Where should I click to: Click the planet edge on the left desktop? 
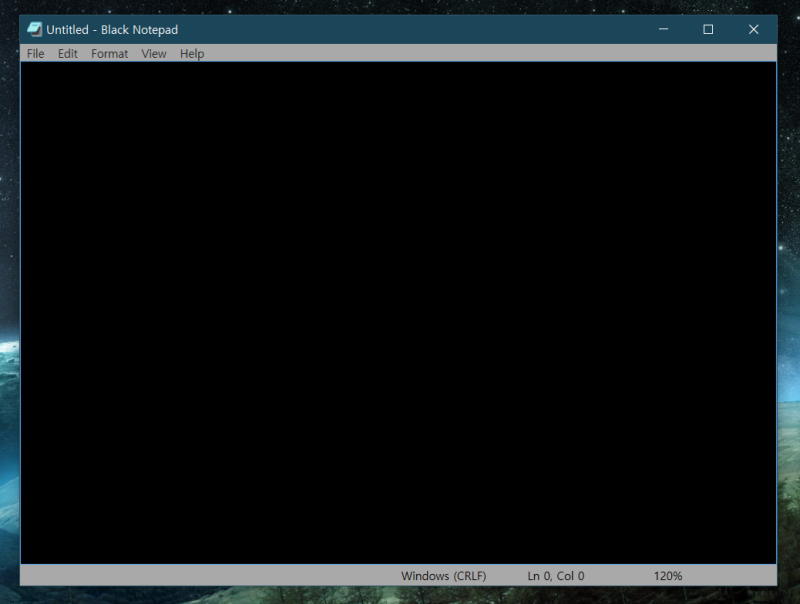tap(7, 400)
